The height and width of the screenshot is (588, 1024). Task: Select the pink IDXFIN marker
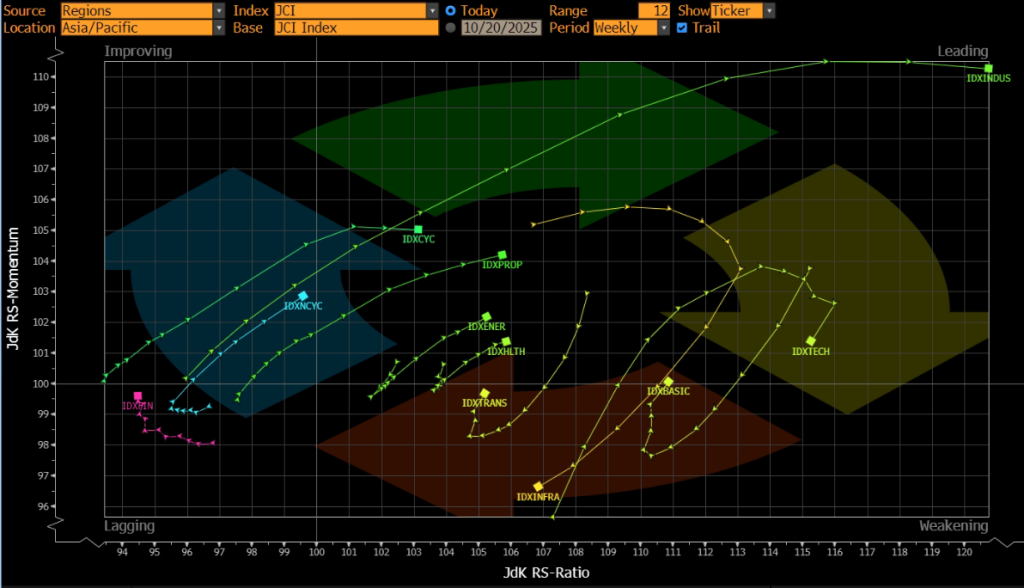(x=138, y=396)
